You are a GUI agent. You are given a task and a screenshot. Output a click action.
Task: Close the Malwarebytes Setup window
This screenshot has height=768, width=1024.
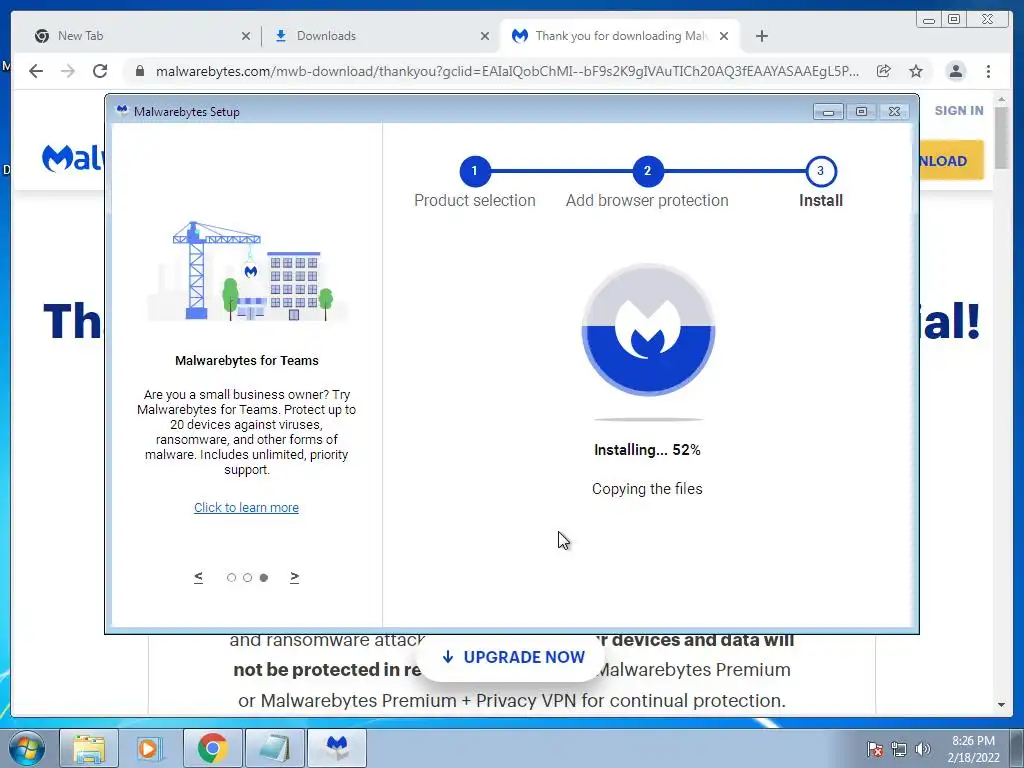[x=895, y=112]
